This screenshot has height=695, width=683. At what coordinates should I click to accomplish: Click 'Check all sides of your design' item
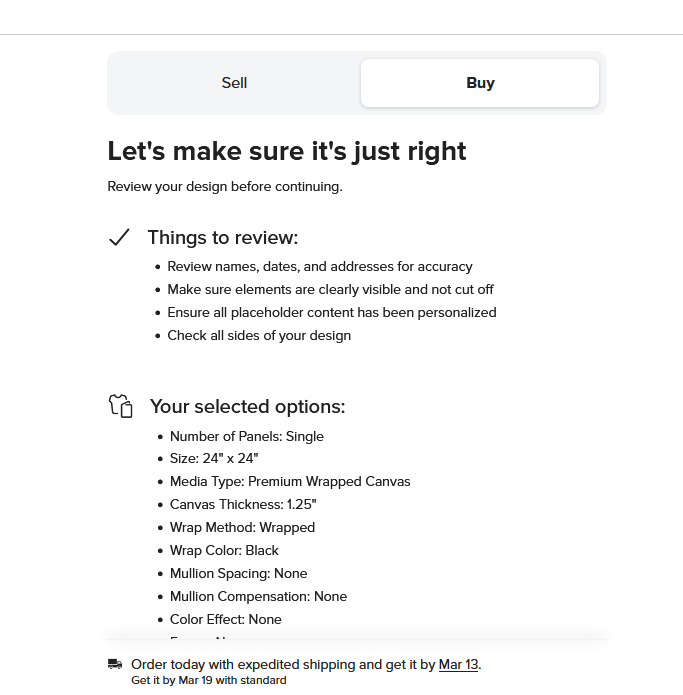point(259,336)
